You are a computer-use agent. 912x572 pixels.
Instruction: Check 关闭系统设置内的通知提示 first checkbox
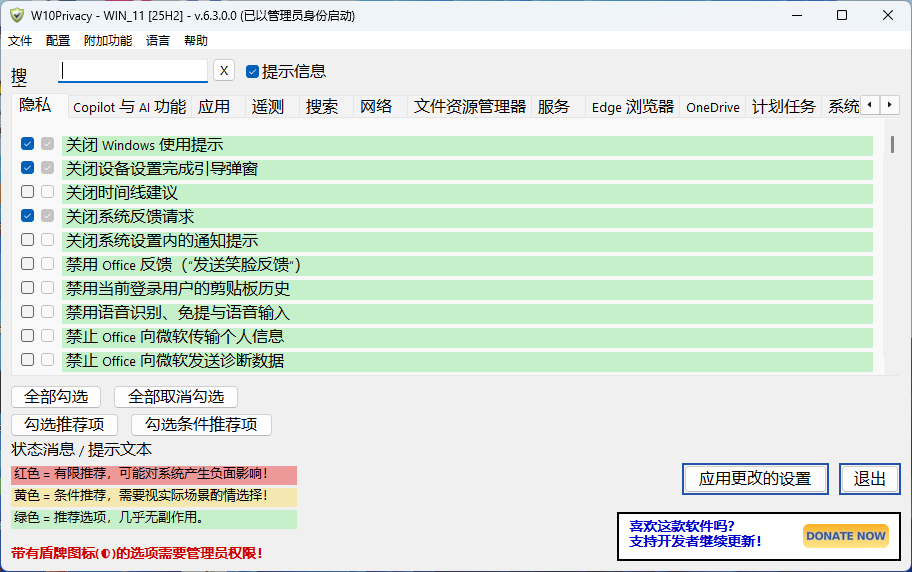point(27,240)
